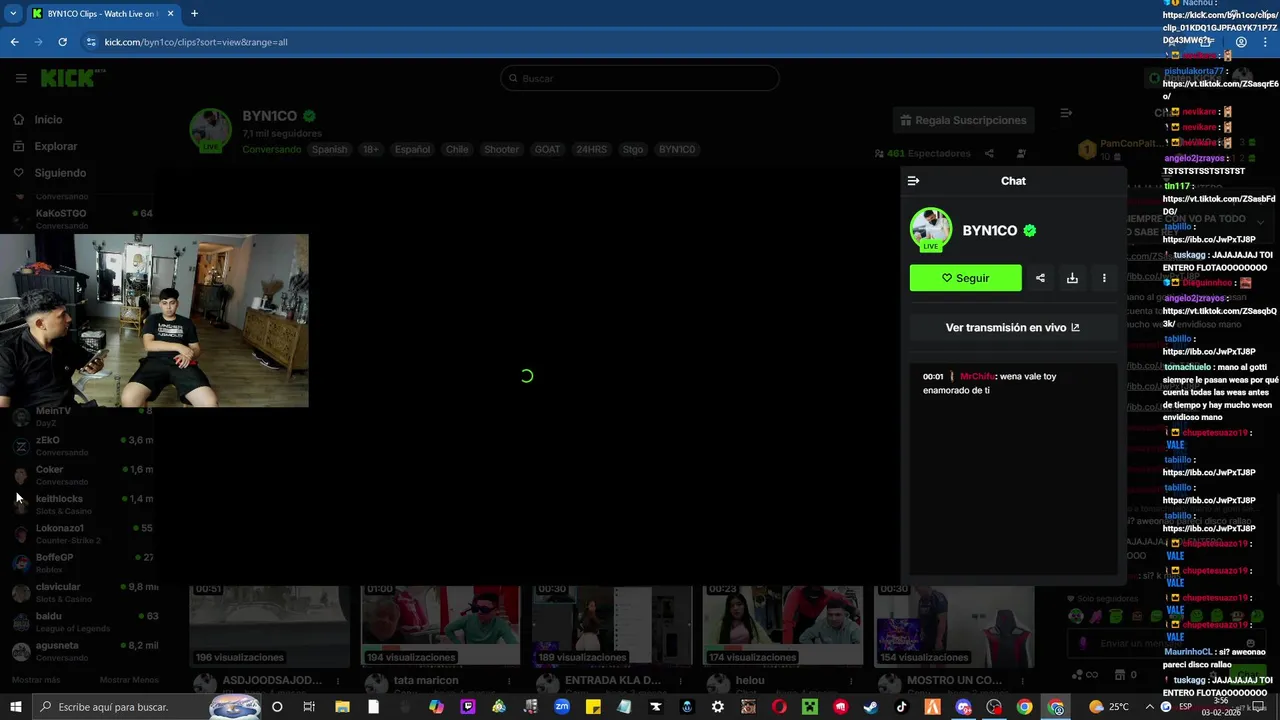
Task: Collapse the Chat panel with the arrow-lines icon
Action: [913, 181]
